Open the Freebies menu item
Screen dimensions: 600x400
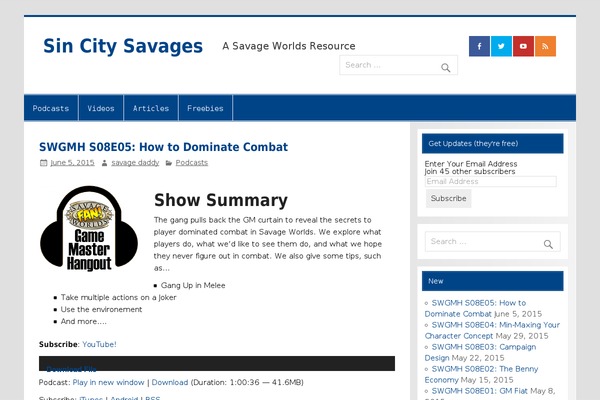pyautogui.click(x=205, y=108)
